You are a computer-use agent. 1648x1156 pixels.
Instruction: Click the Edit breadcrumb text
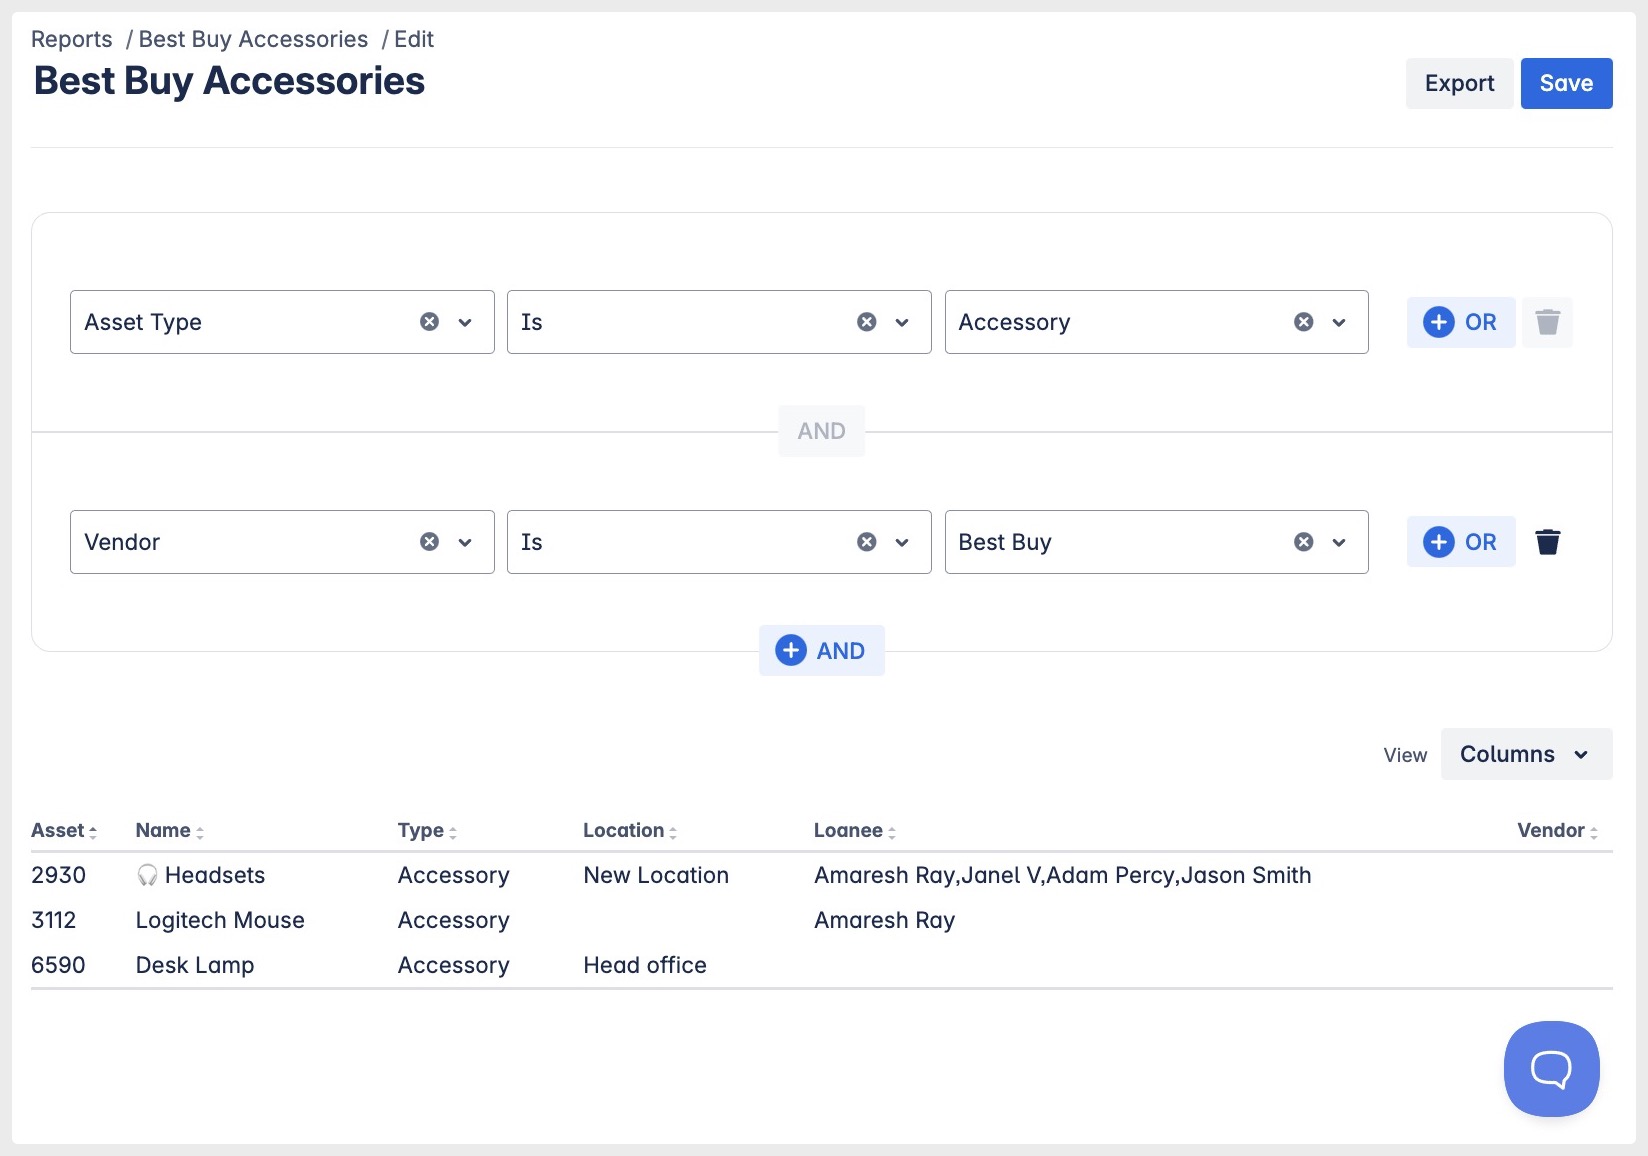414,39
